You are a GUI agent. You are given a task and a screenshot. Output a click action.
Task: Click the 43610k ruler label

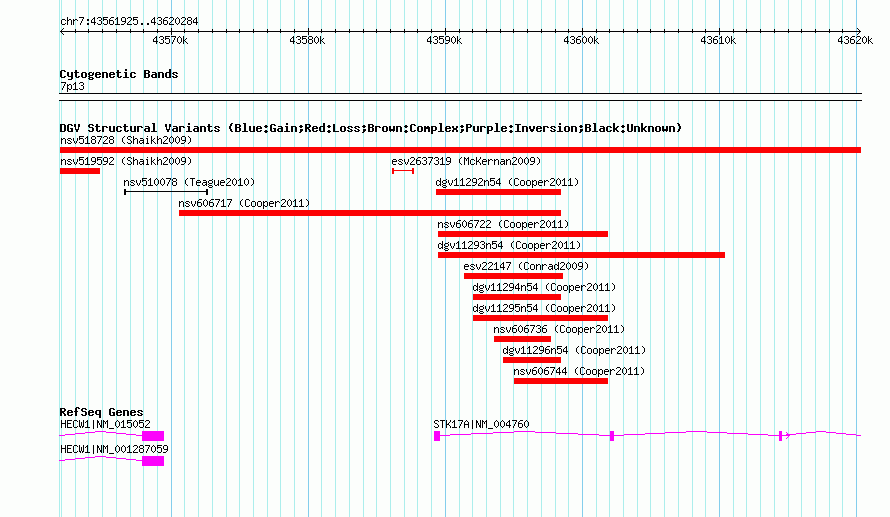click(x=718, y=40)
